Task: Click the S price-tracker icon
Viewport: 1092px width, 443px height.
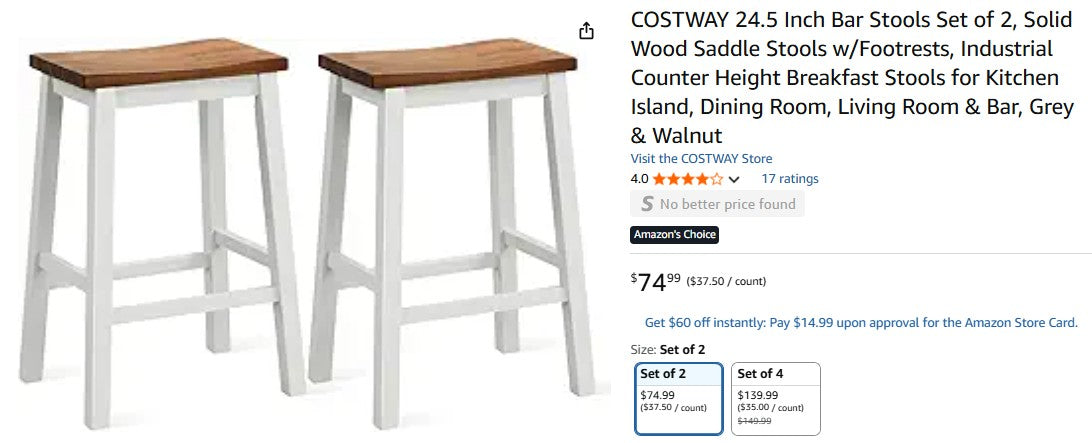Action: (647, 204)
